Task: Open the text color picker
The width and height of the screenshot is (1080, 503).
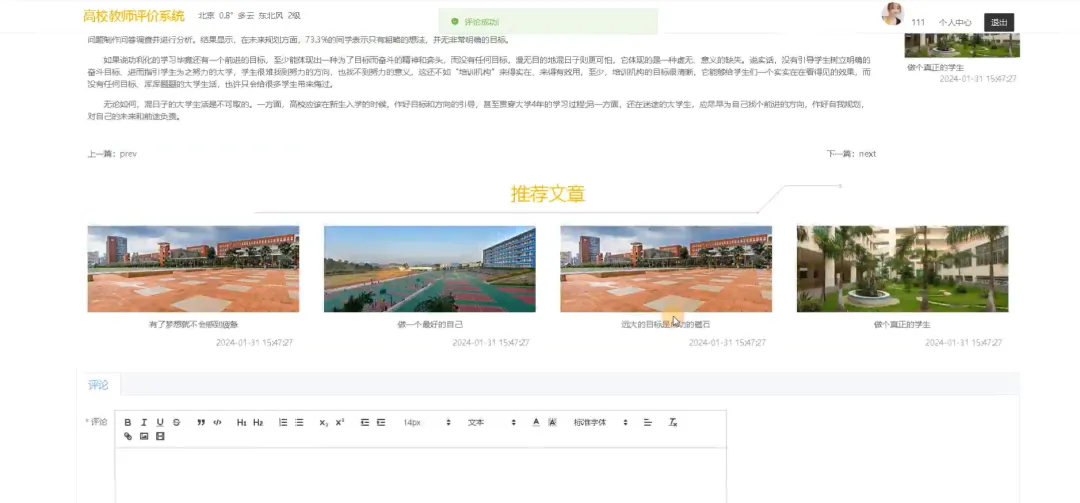Action: [536, 422]
